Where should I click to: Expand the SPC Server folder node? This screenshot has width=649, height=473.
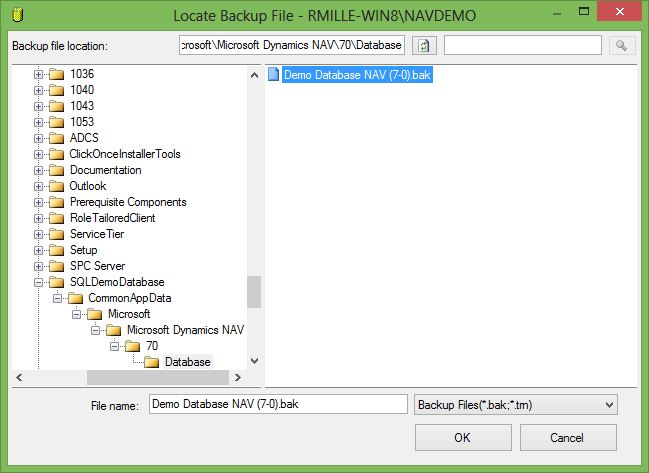pos(38,267)
